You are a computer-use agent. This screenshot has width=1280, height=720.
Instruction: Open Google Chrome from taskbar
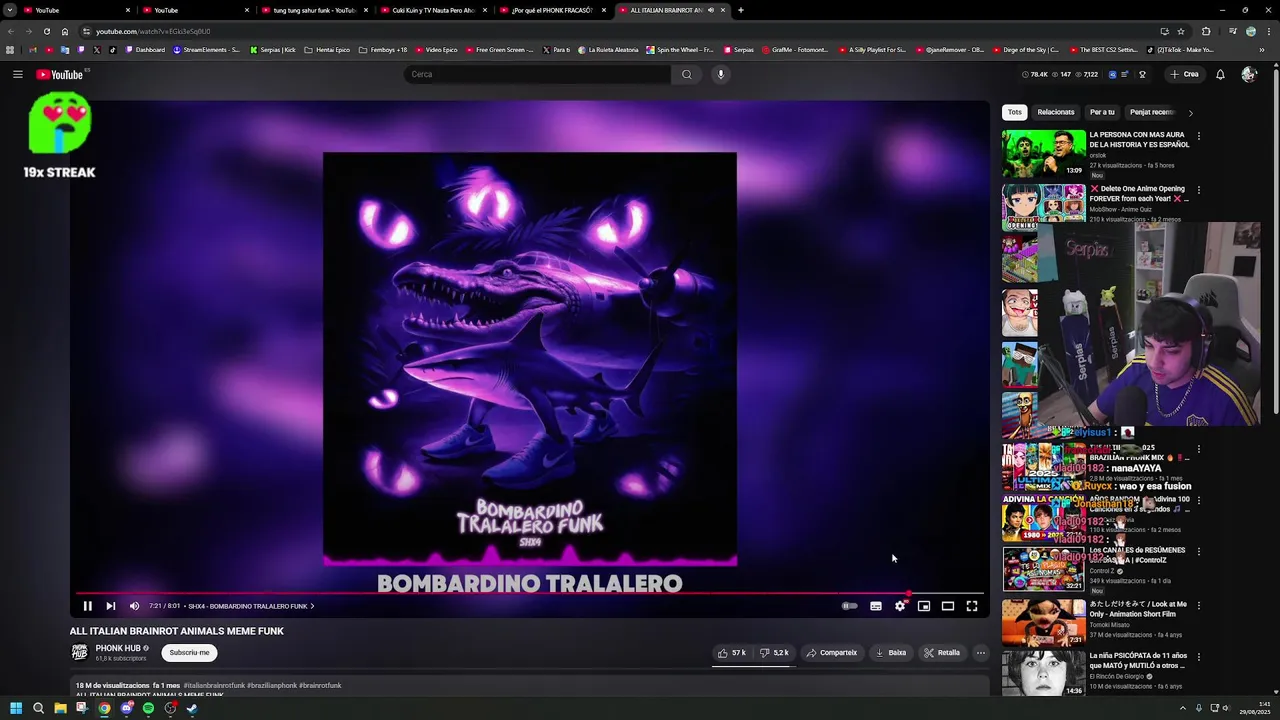pyautogui.click(x=104, y=708)
